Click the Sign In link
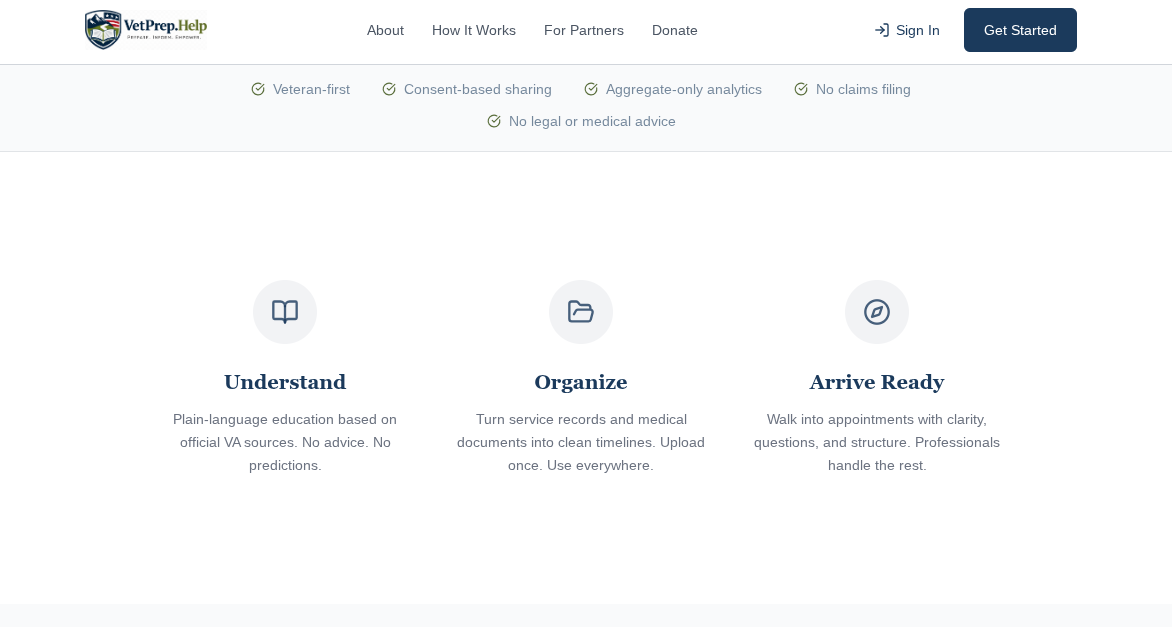 click(x=917, y=30)
